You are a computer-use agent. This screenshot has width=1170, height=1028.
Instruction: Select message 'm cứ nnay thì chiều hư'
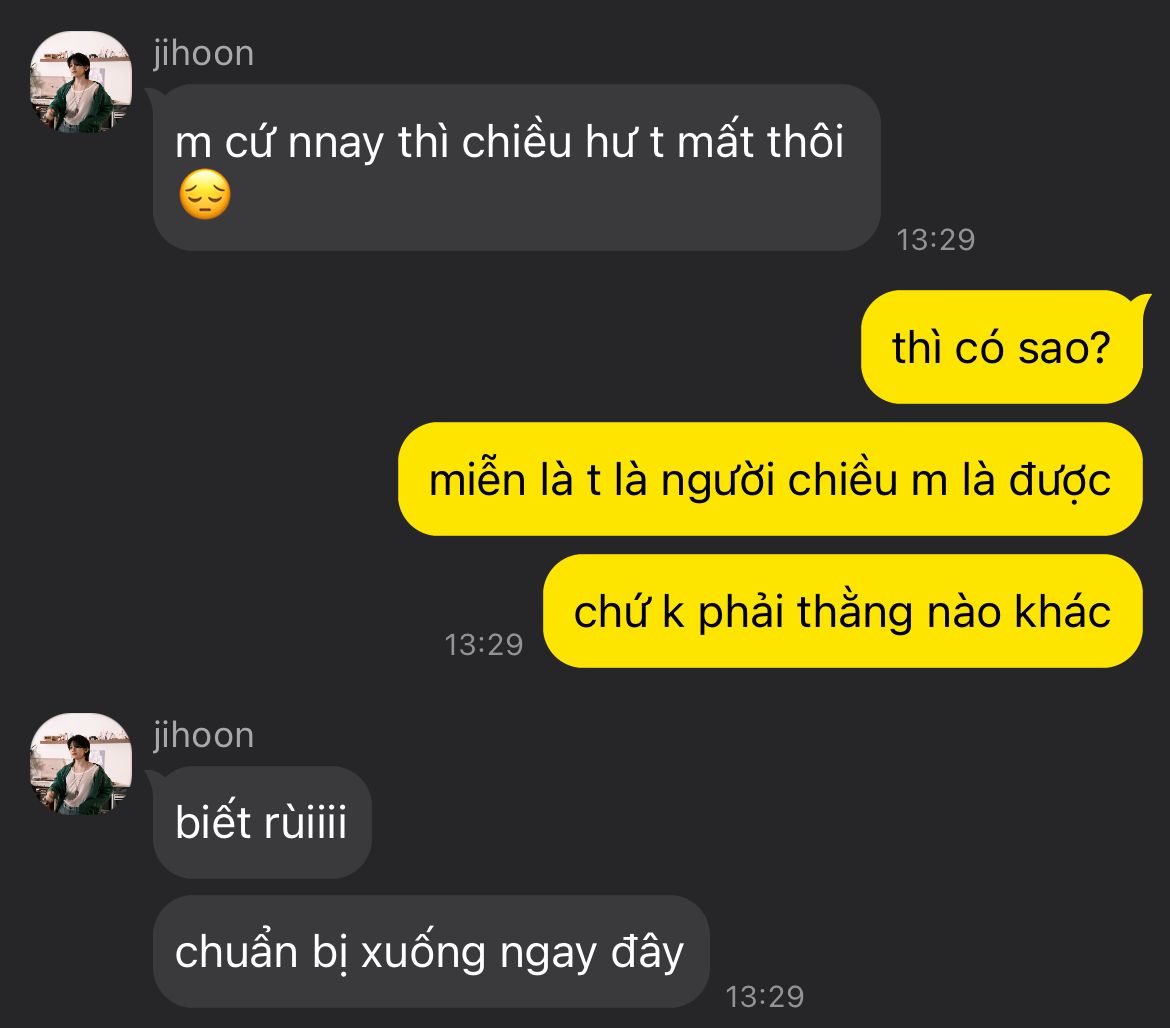[x=516, y=167]
